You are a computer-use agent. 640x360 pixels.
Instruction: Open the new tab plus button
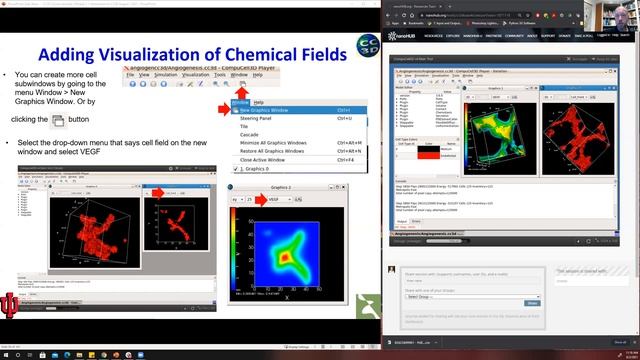pyautogui.click(x=449, y=7)
